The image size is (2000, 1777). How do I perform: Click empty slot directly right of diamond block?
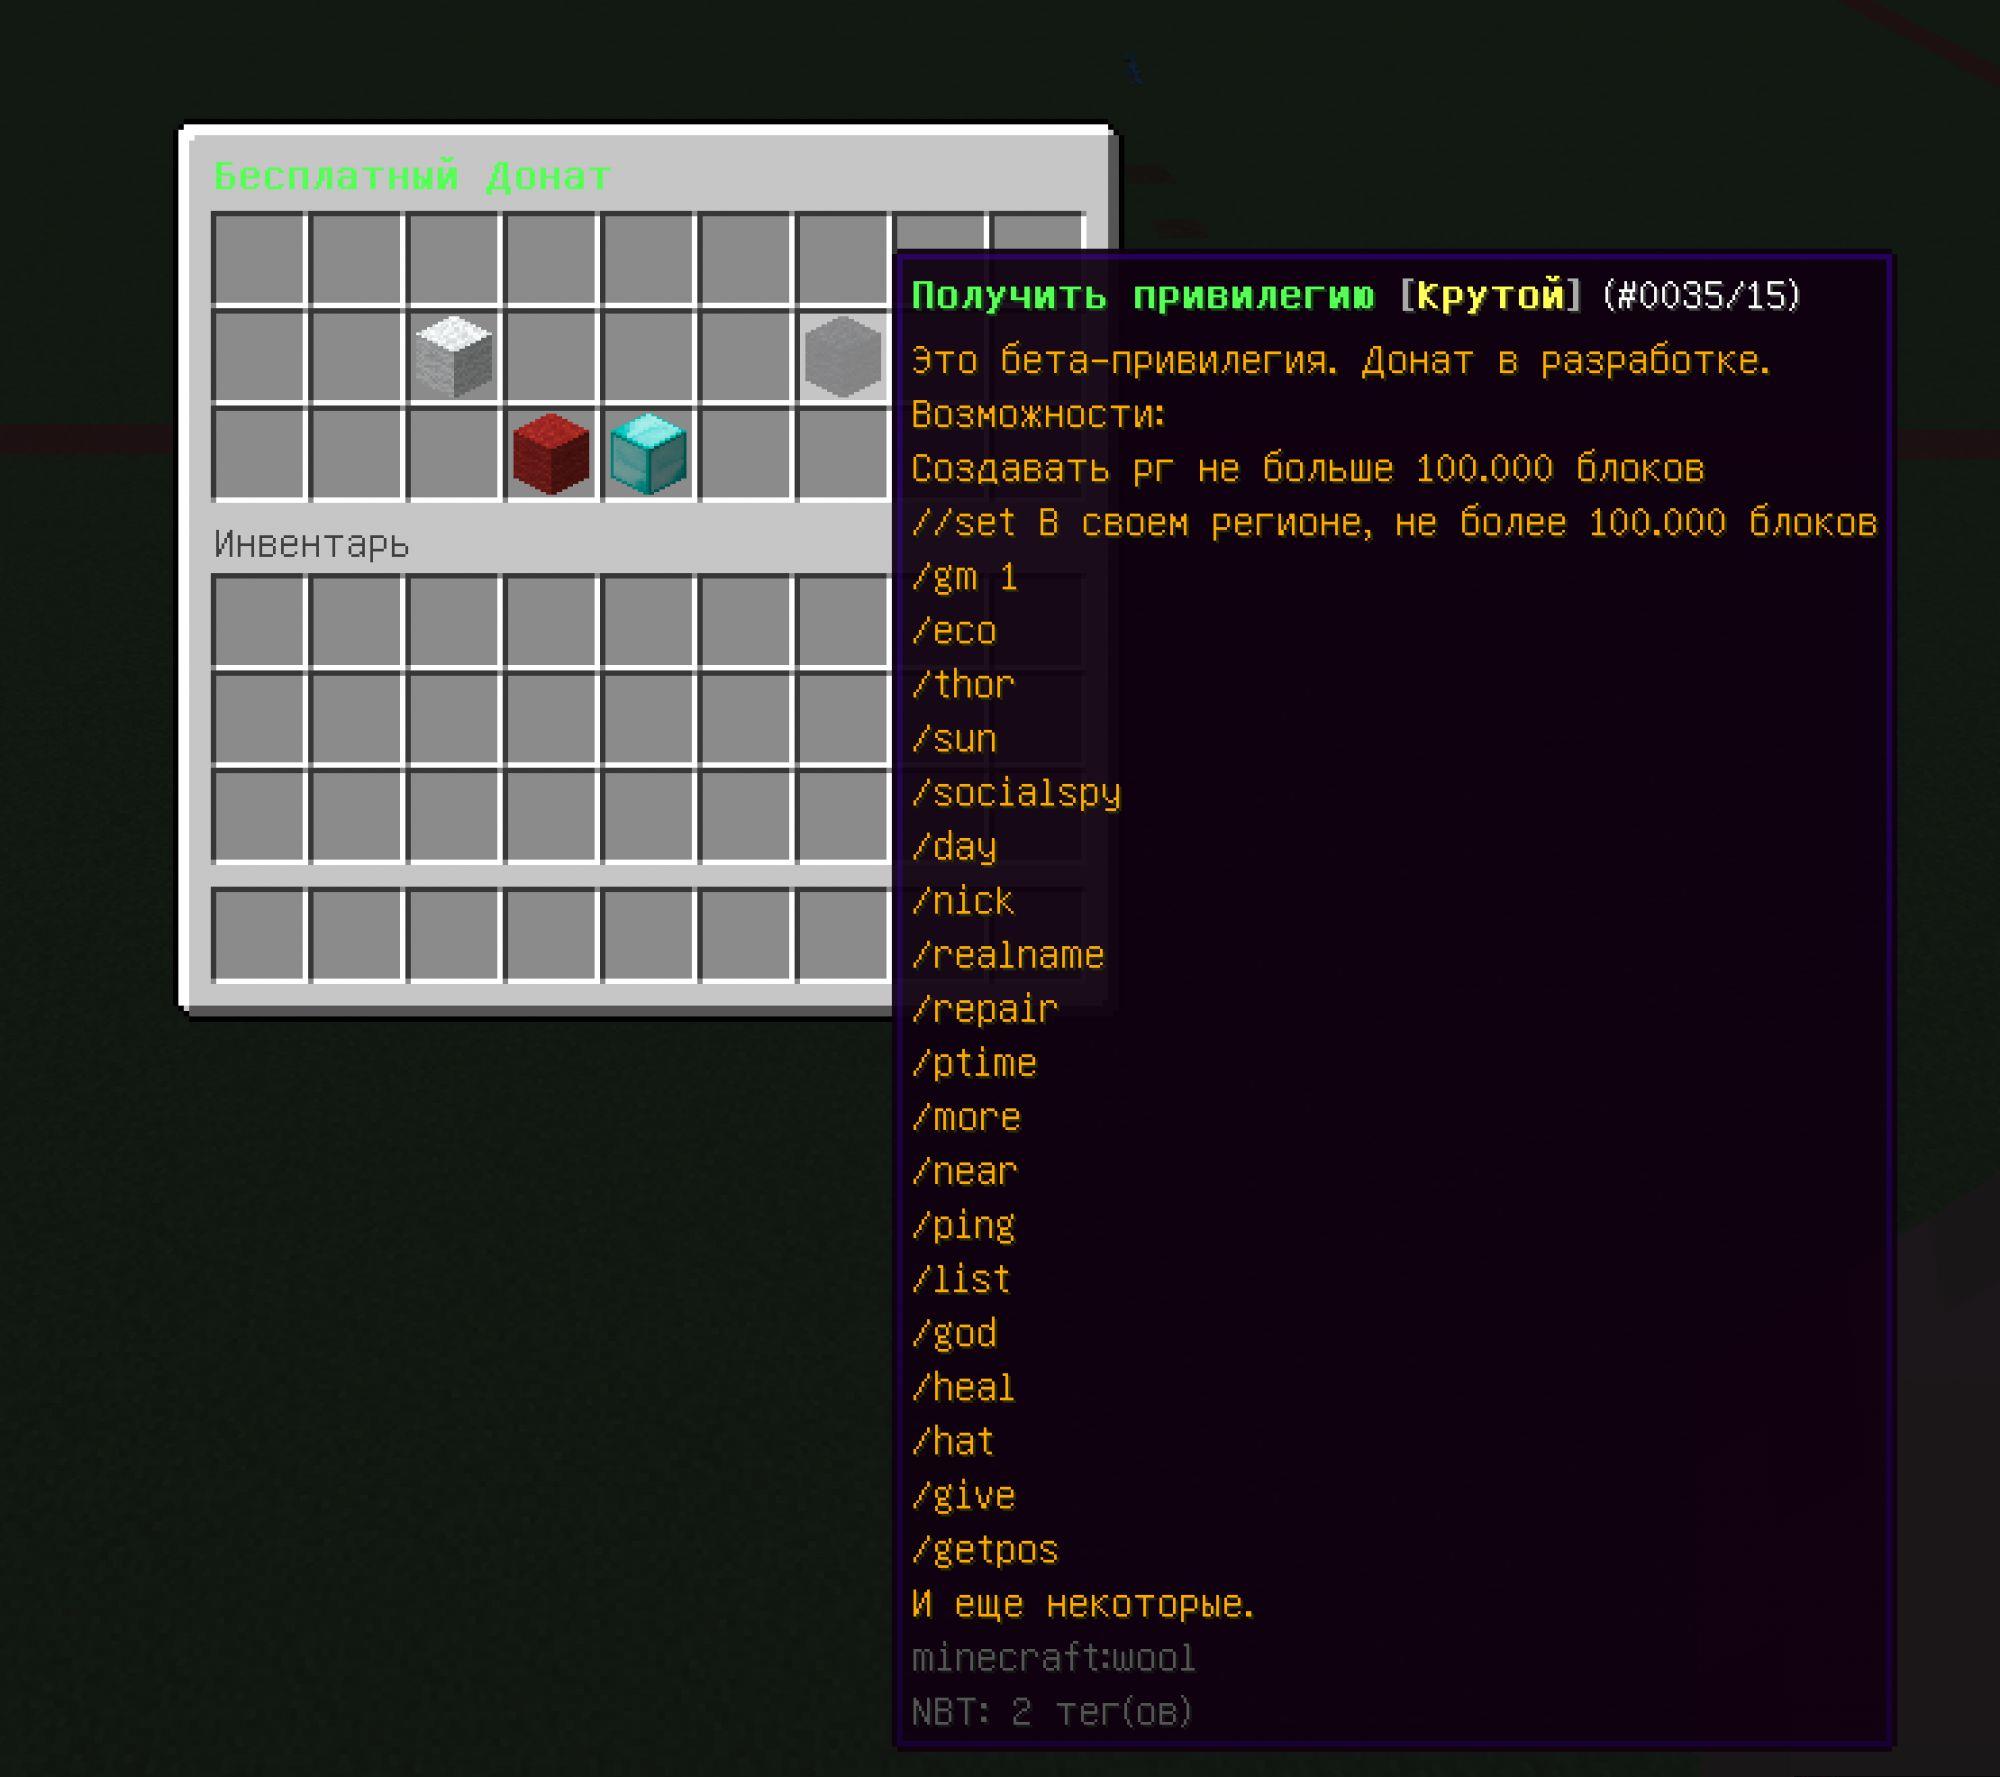[745, 454]
